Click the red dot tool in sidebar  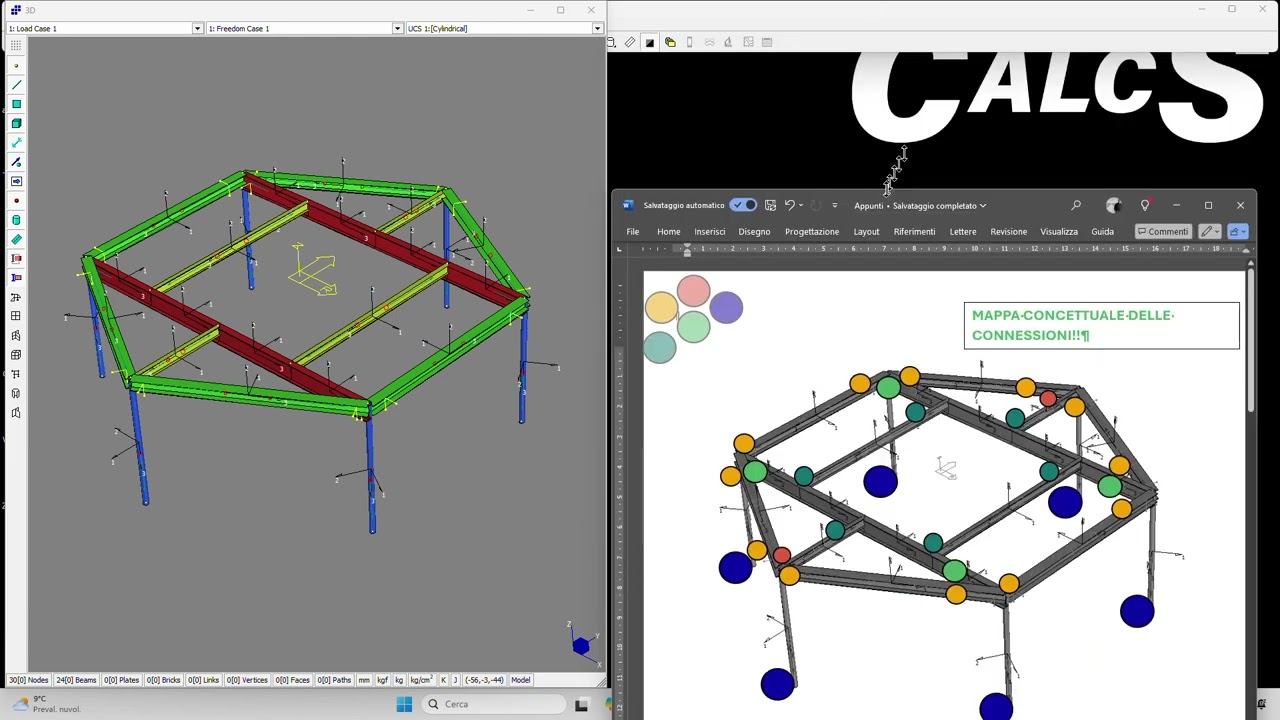(16, 200)
